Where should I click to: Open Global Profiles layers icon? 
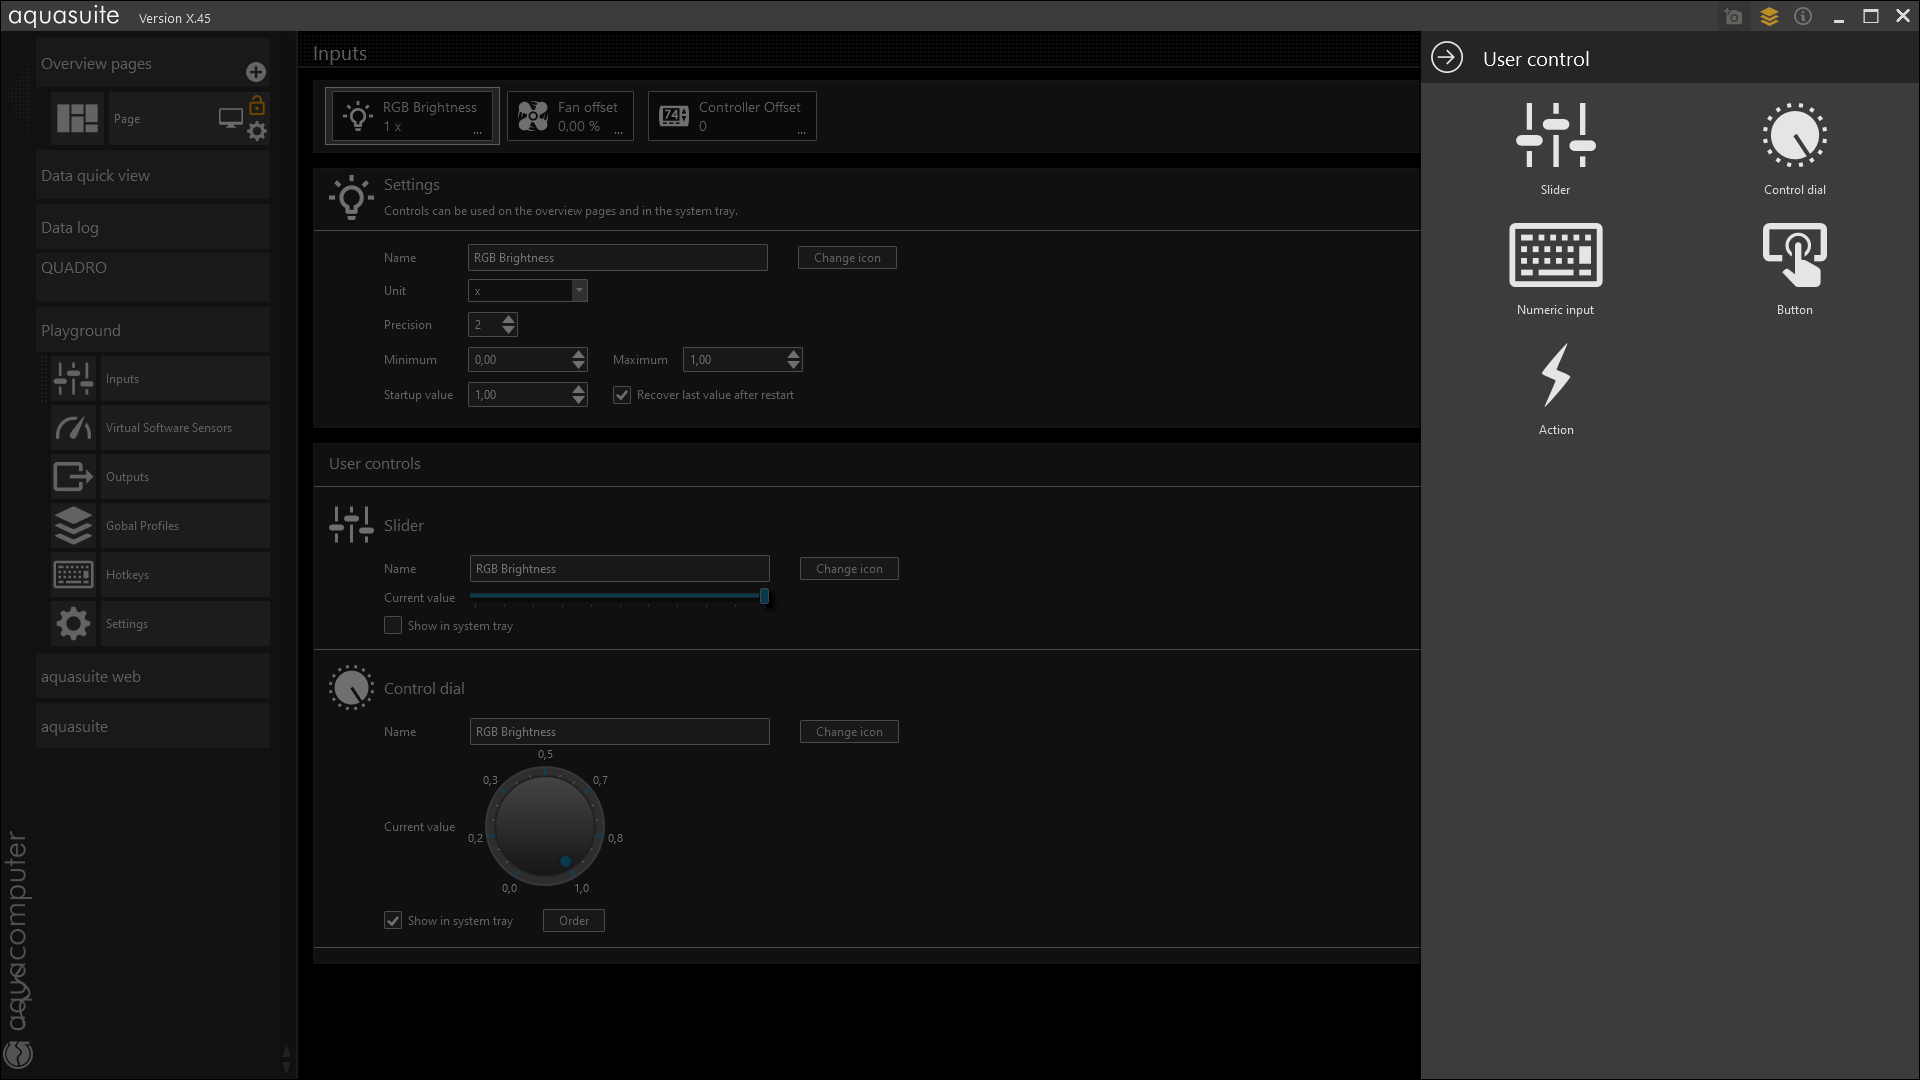pyautogui.click(x=73, y=526)
